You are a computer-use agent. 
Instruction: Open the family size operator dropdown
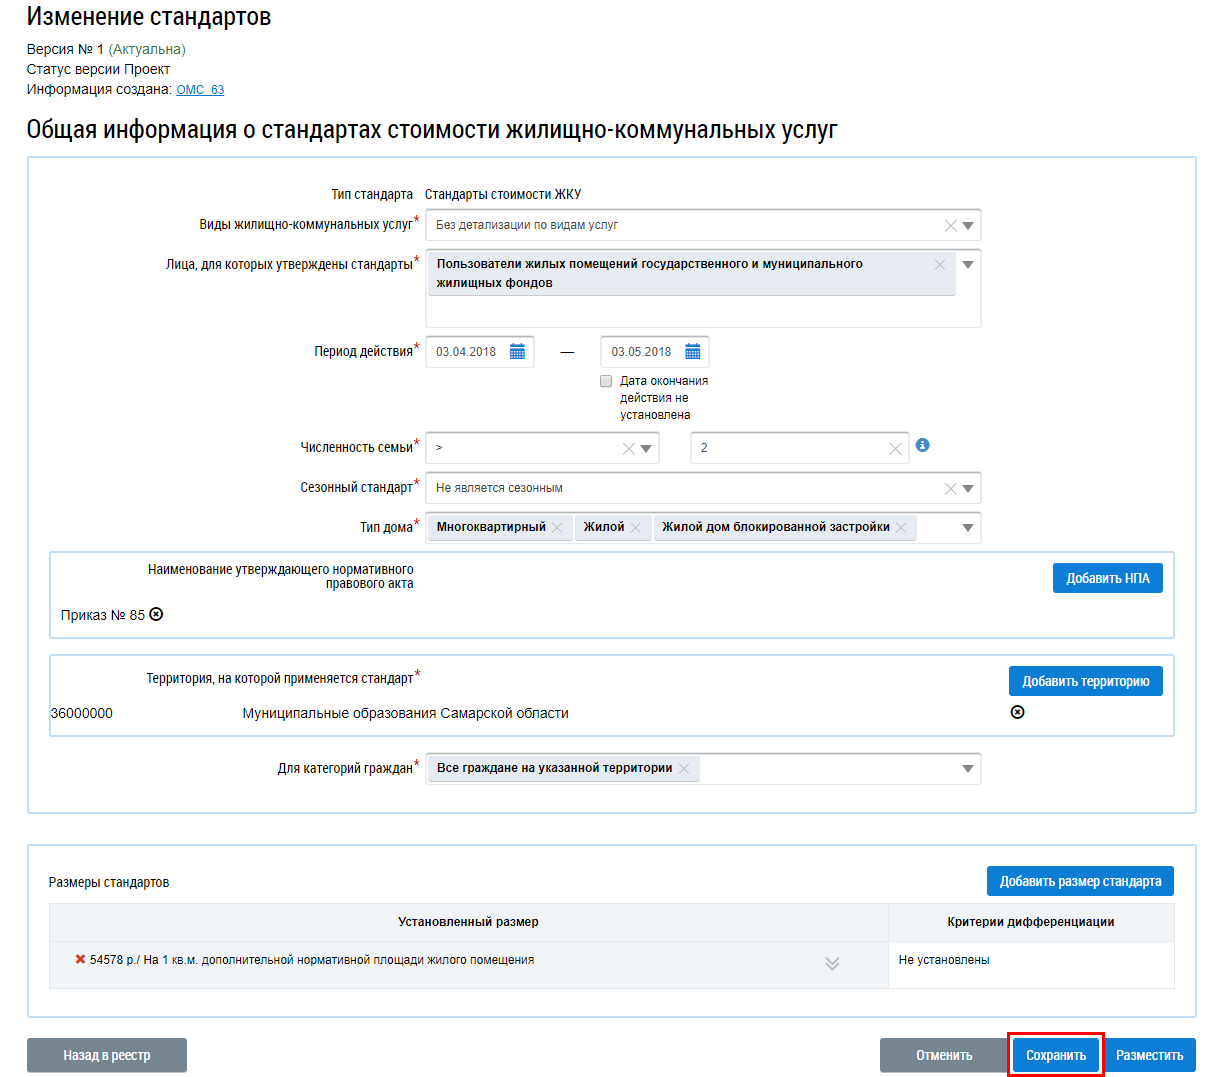(x=646, y=449)
